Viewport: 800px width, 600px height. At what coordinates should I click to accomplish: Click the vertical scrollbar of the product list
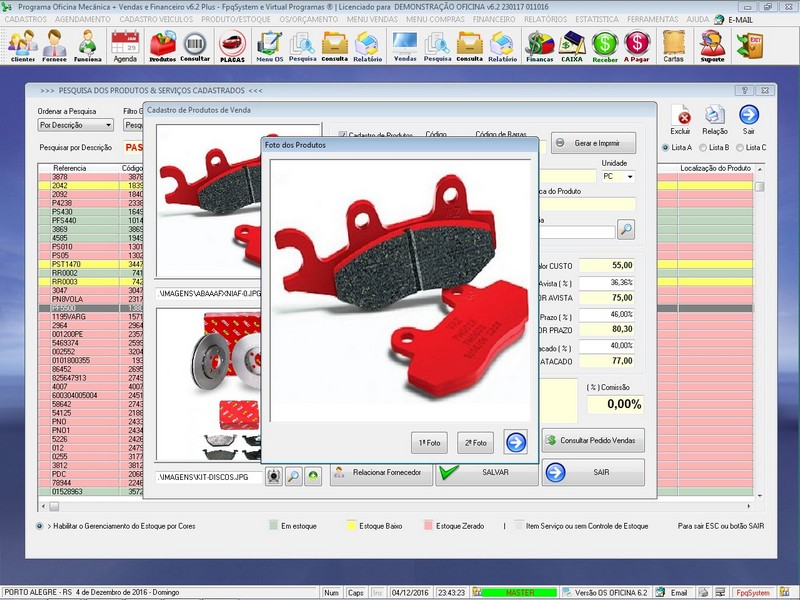[x=760, y=332]
